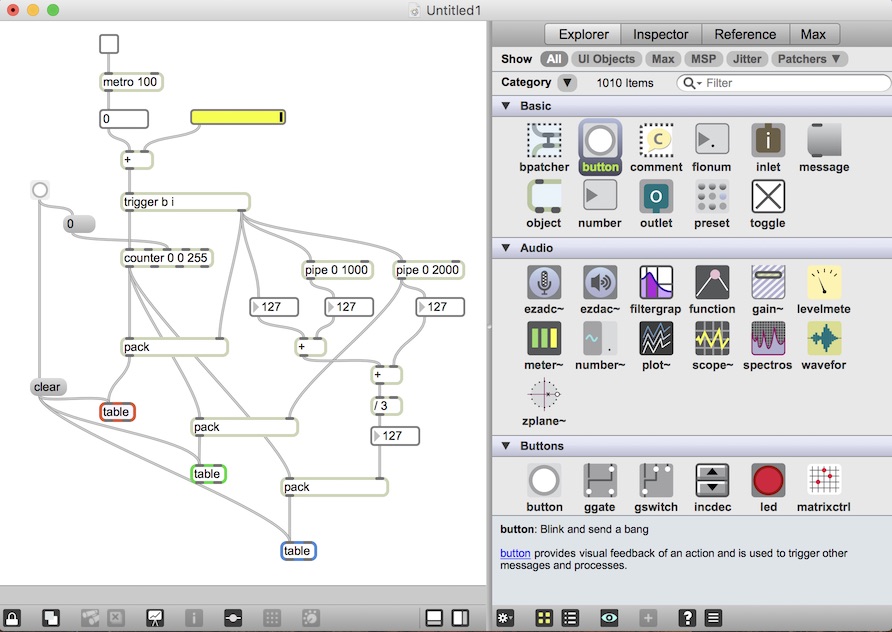Image resolution: width=892 pixels, height=632 pixels.
Task: Toggle presentation mode icon in bottom toolbar
Action: coord(155,617)
